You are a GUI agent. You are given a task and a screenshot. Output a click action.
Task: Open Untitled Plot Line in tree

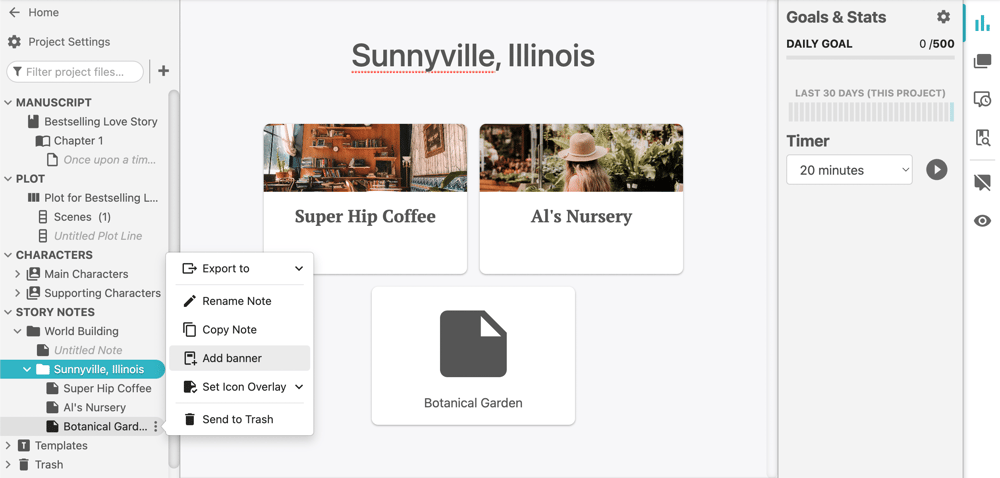click(x=98, y=236)
